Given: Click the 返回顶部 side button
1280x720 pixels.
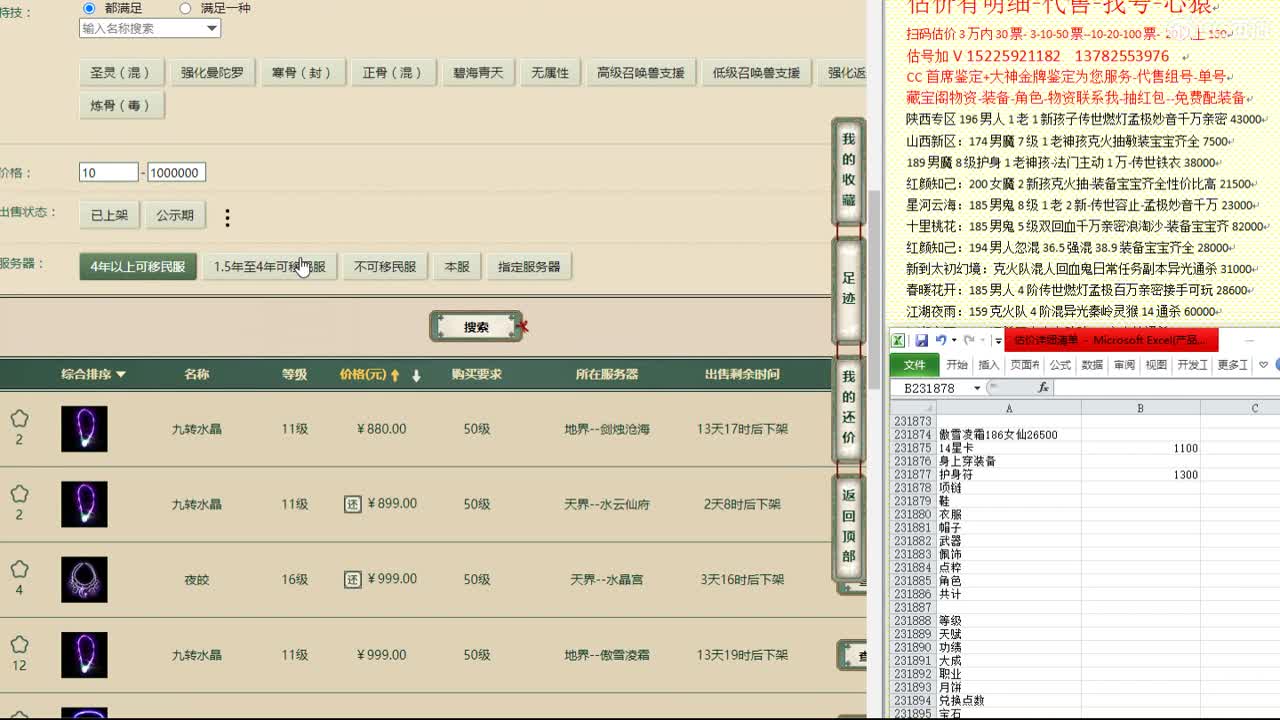Looking at the screenshot, I should 848,527.
